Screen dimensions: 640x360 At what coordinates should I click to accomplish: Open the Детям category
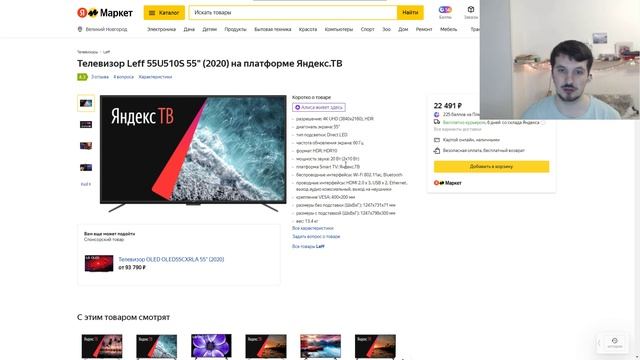[x=209, y=29]
